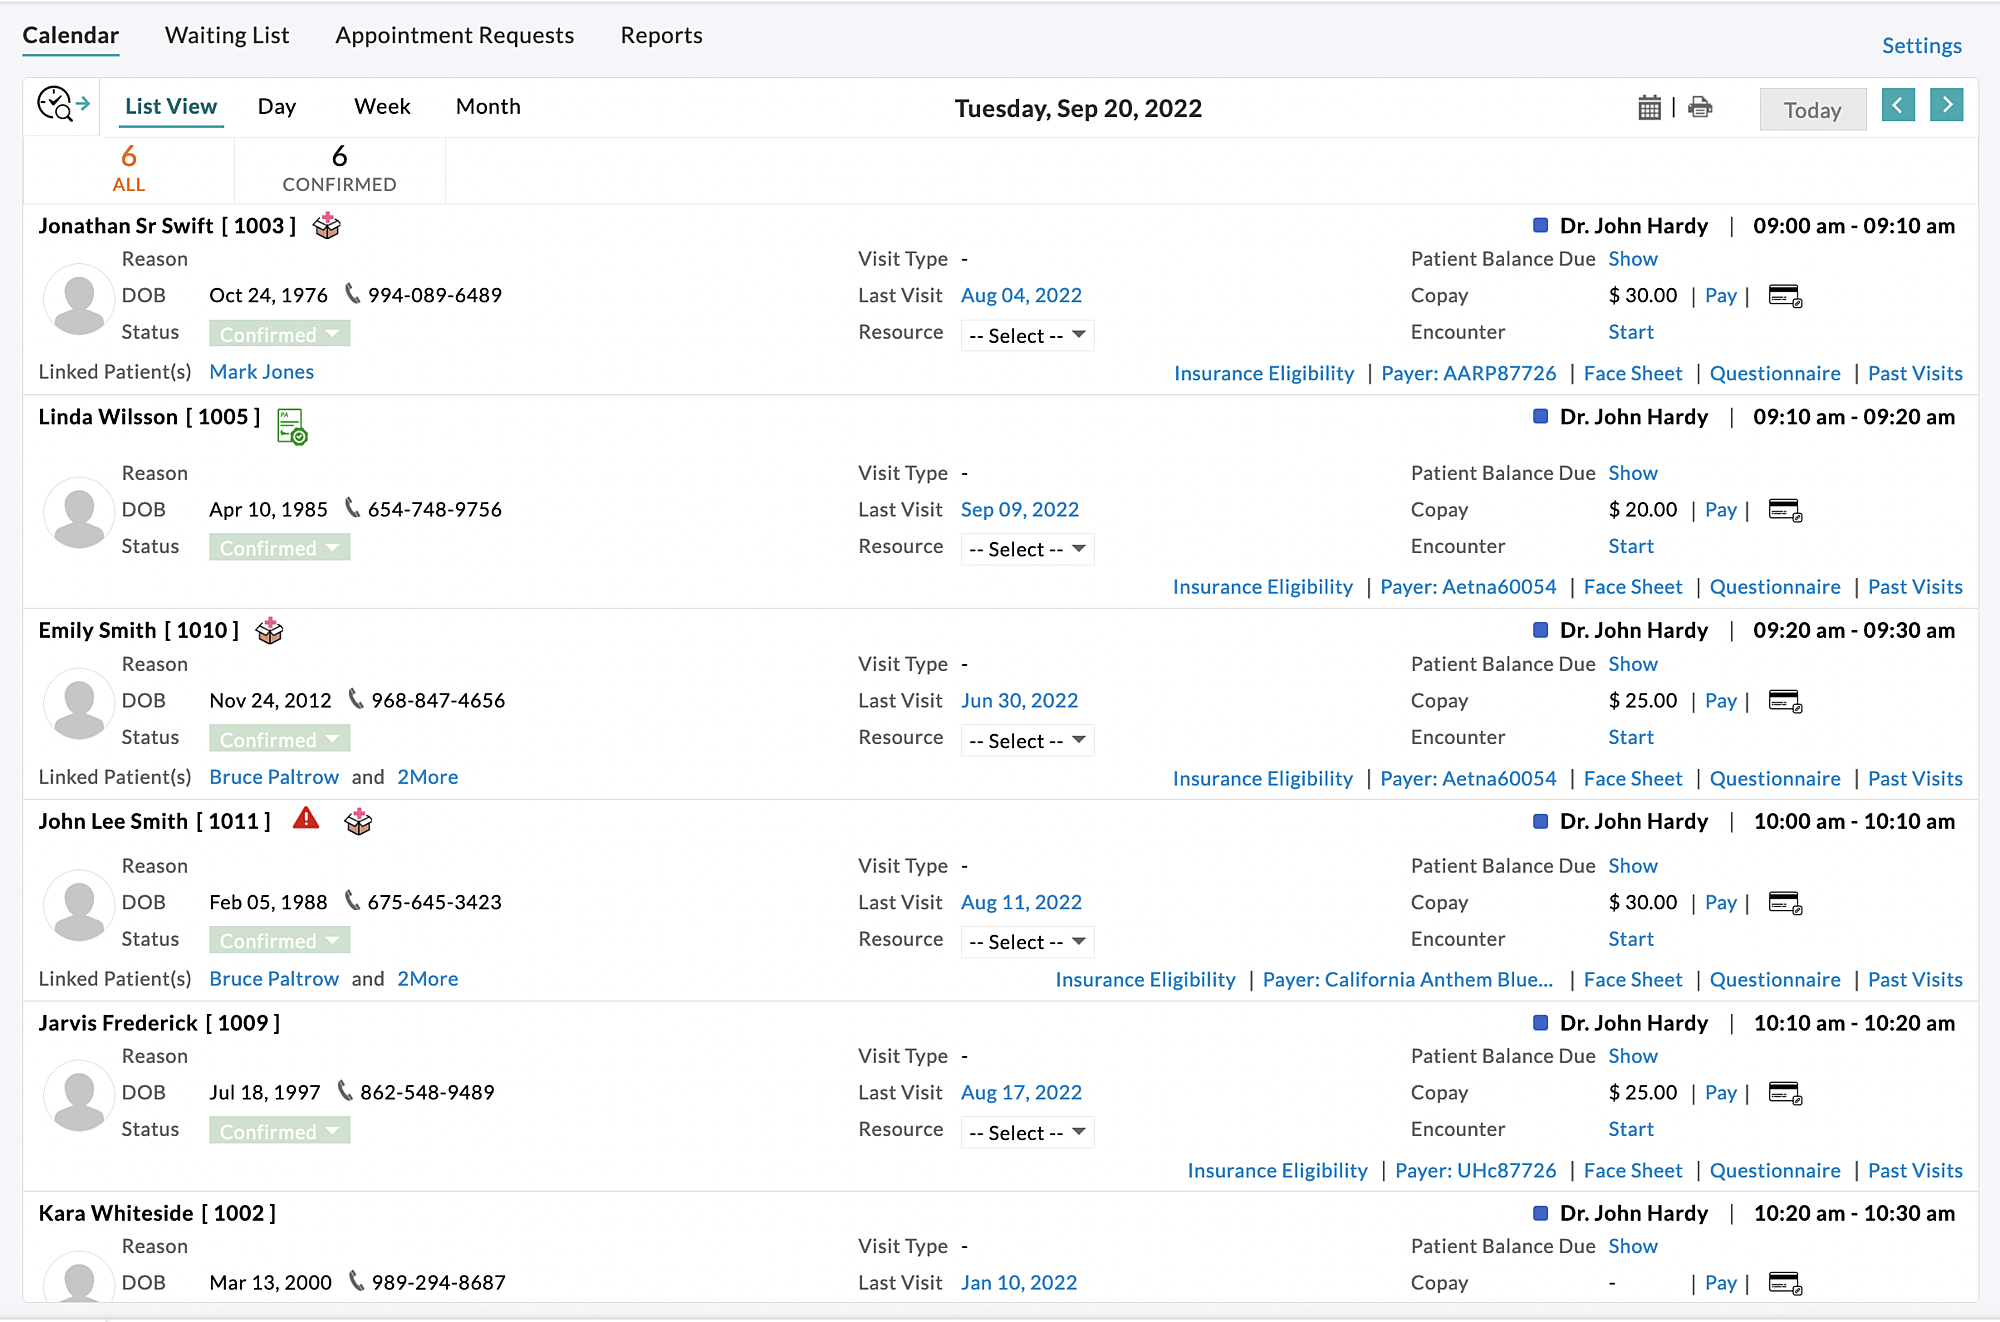
Task: Start encounter for John Lee Smith
Action: pyautogui.click(x=1630, y=939)
